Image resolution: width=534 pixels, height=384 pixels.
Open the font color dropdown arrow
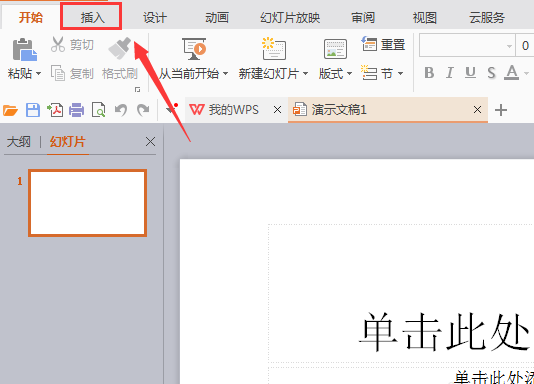click(x=526, y=73)
